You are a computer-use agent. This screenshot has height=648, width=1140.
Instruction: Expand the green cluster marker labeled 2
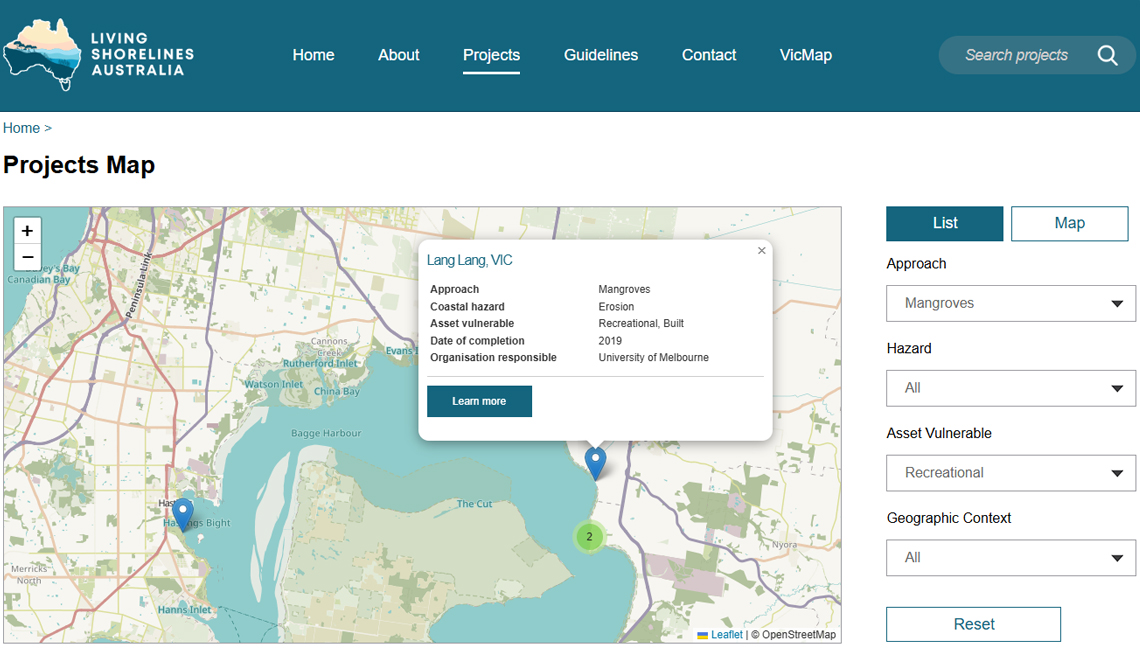click(589, 537)
